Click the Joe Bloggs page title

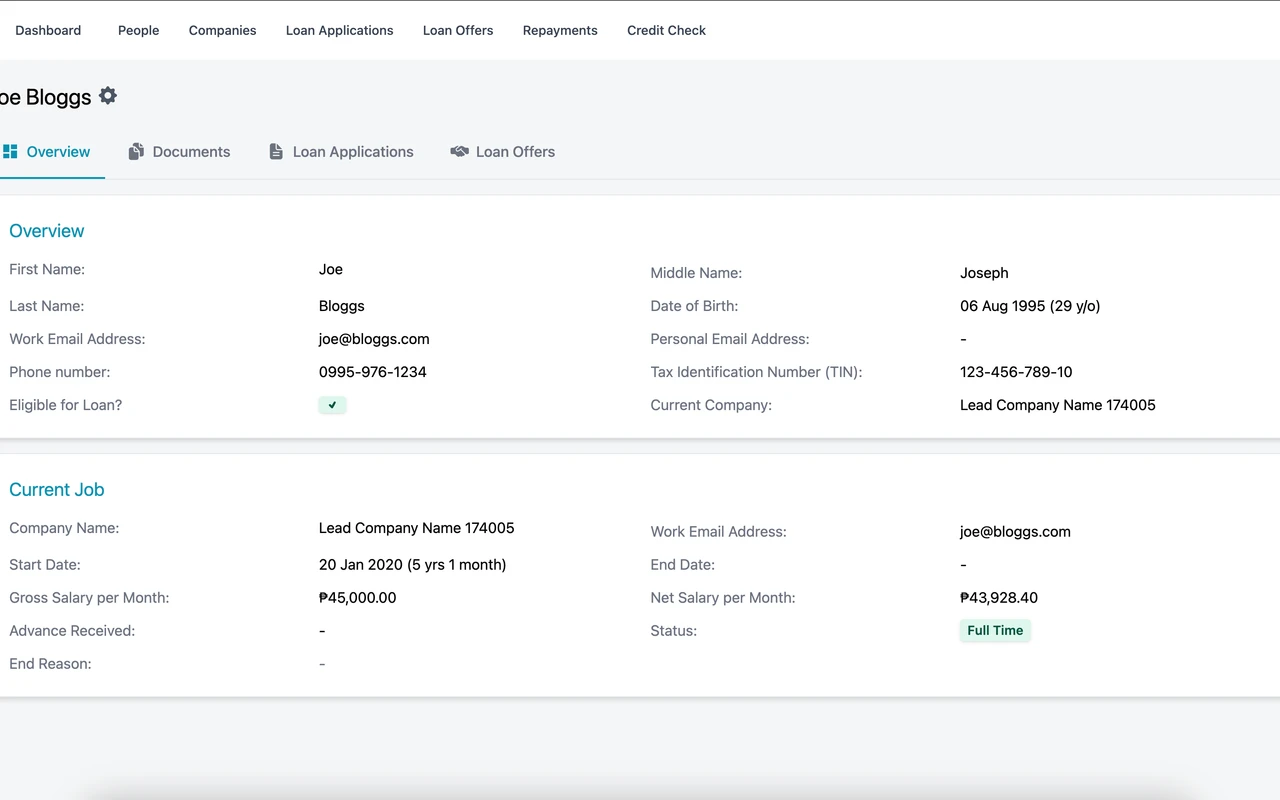pyautogui.click(x=45, y=97)
